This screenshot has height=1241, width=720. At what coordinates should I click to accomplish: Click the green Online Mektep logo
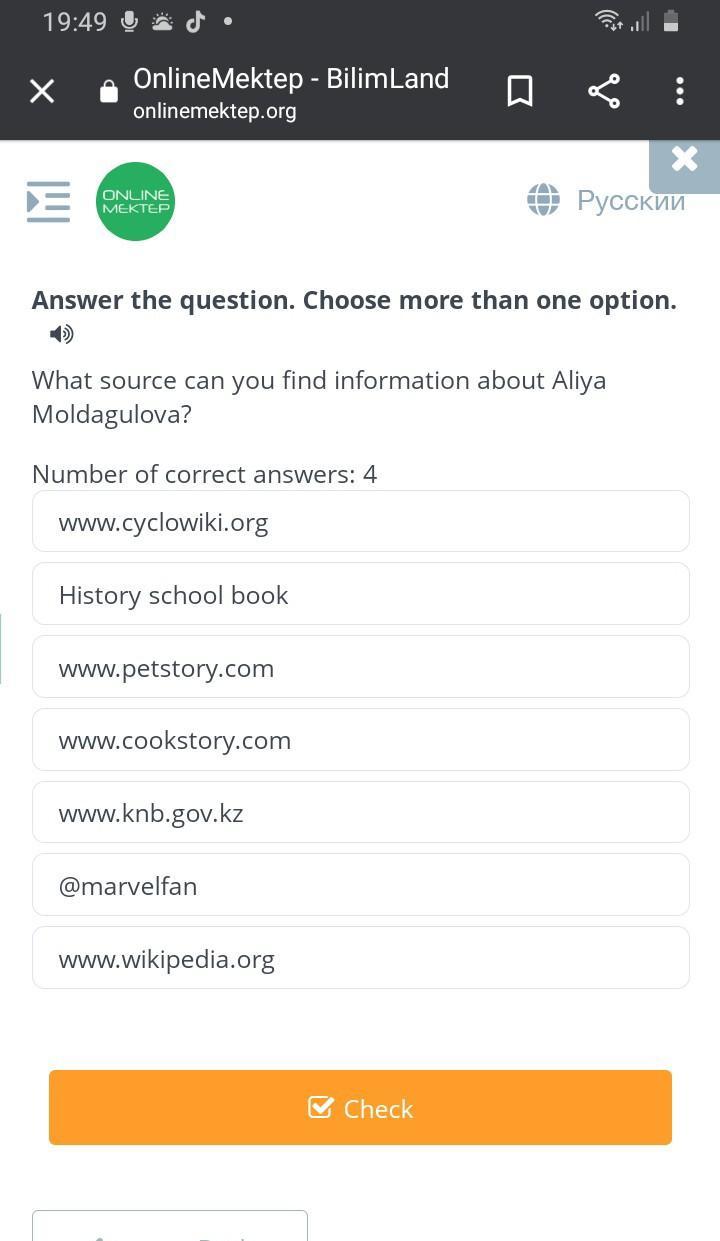(135, 201)
